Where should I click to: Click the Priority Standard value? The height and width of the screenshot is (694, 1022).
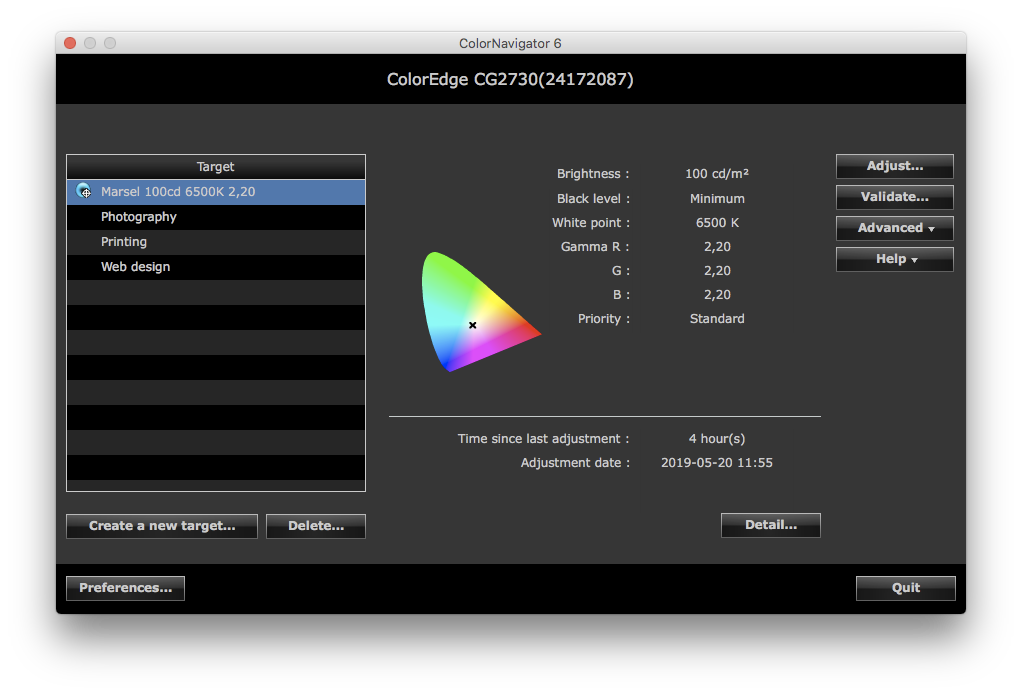click(717, 319)
